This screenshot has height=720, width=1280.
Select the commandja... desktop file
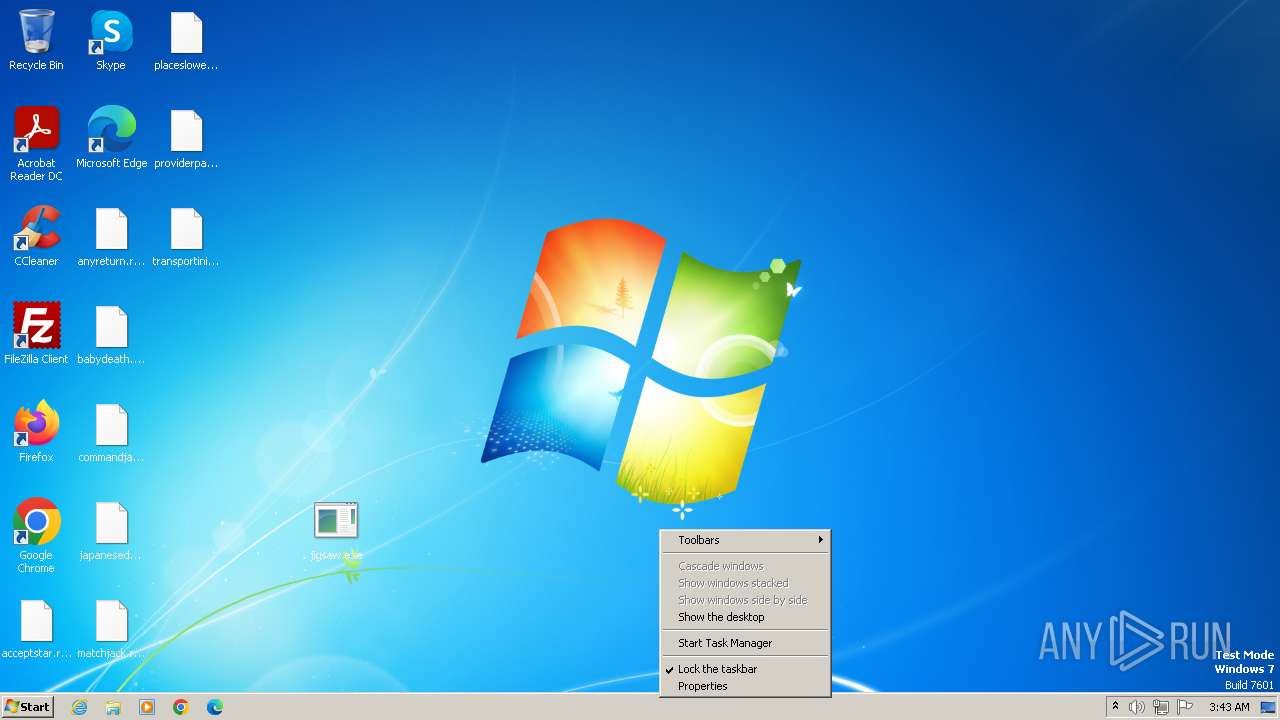[111, 432]
